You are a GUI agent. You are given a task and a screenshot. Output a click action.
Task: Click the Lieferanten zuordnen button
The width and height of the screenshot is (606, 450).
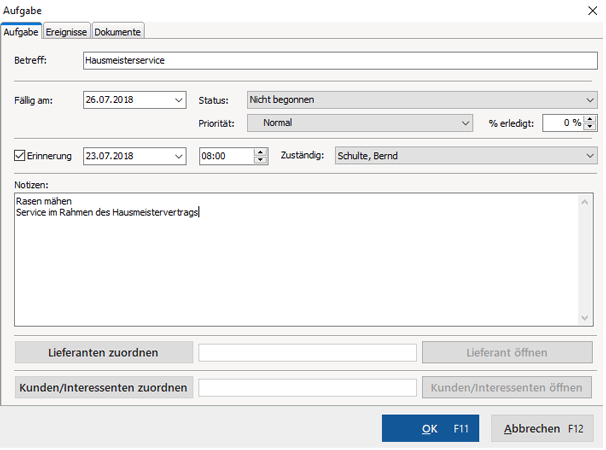(104, 353)
